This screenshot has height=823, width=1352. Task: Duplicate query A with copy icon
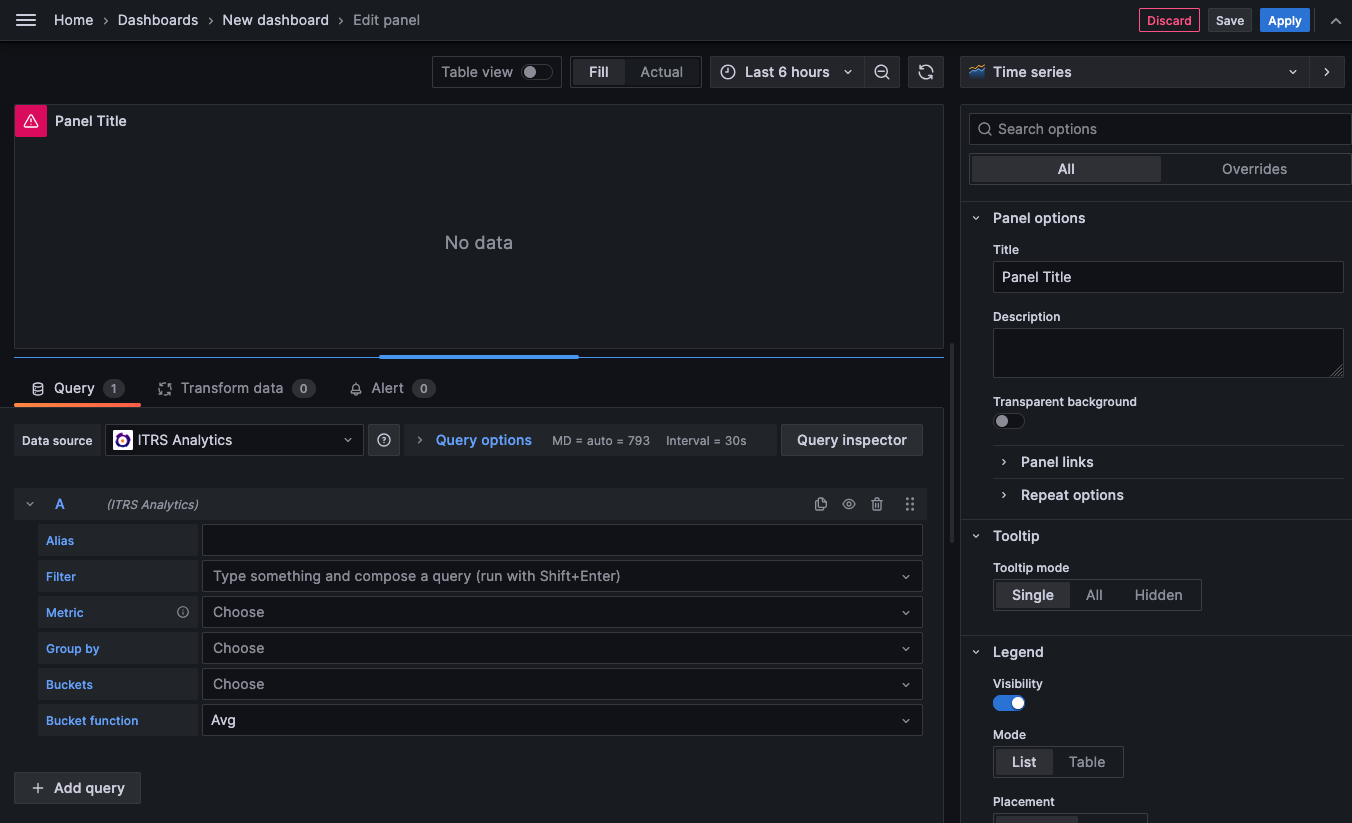pos(821,504)
